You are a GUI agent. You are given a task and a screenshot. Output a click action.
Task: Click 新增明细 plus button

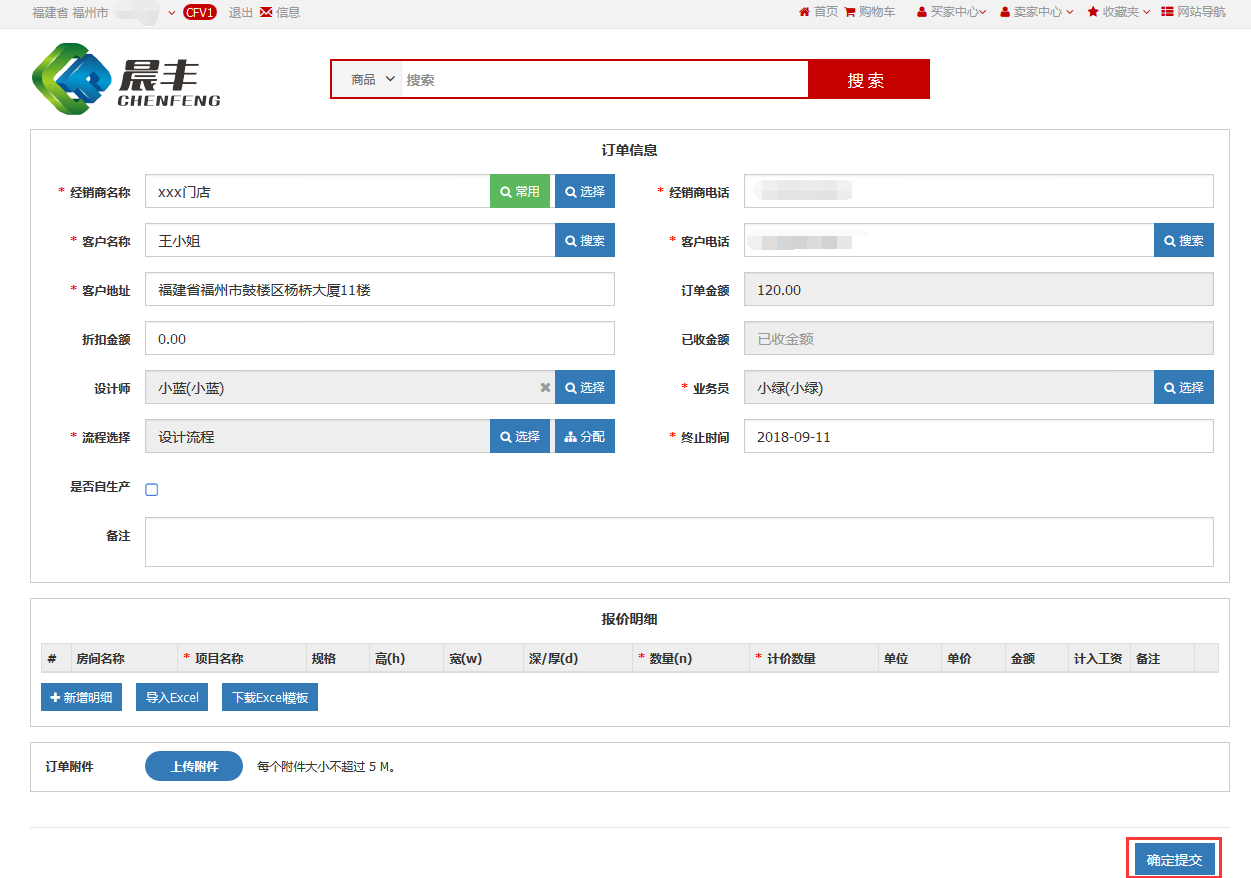pyautogui.click(x=81, y=697)
